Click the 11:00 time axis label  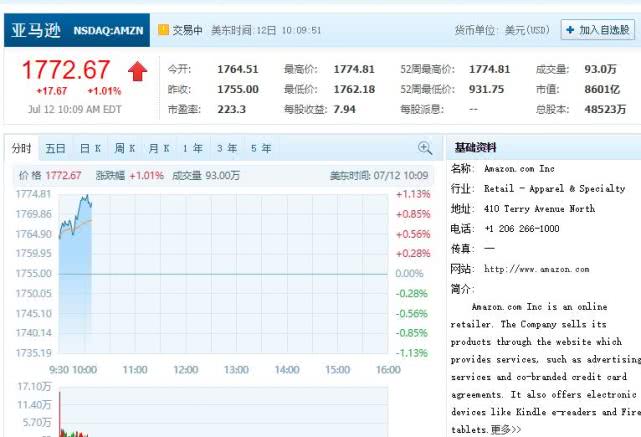(x=135, y=370)
